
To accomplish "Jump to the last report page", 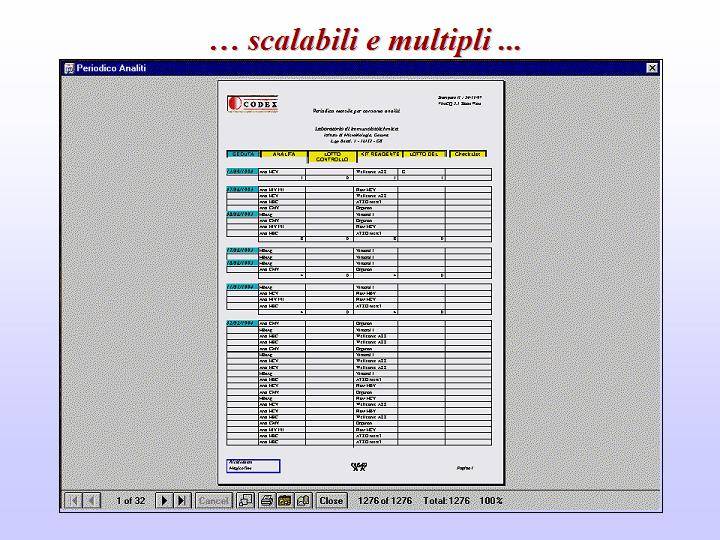I will pyautogui.click(x=182, y=500).
